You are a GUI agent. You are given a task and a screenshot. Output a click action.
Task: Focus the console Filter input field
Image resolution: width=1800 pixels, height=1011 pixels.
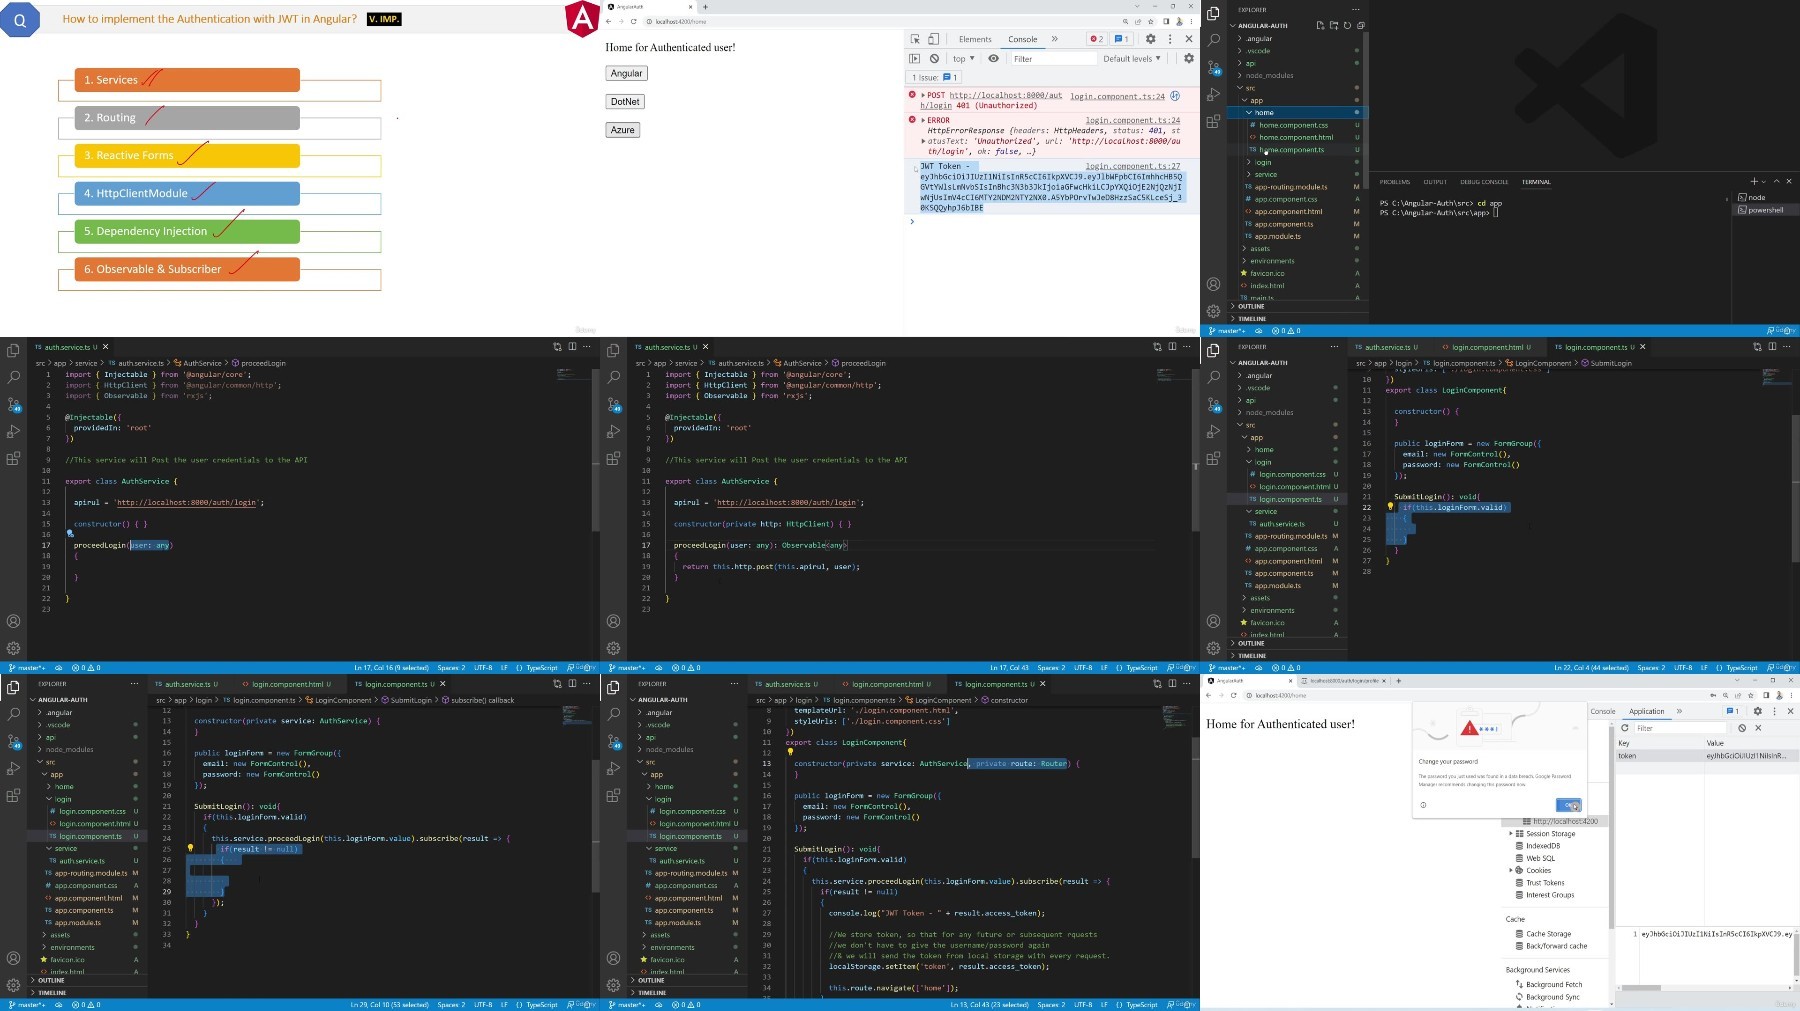[x=1052, y=58]
